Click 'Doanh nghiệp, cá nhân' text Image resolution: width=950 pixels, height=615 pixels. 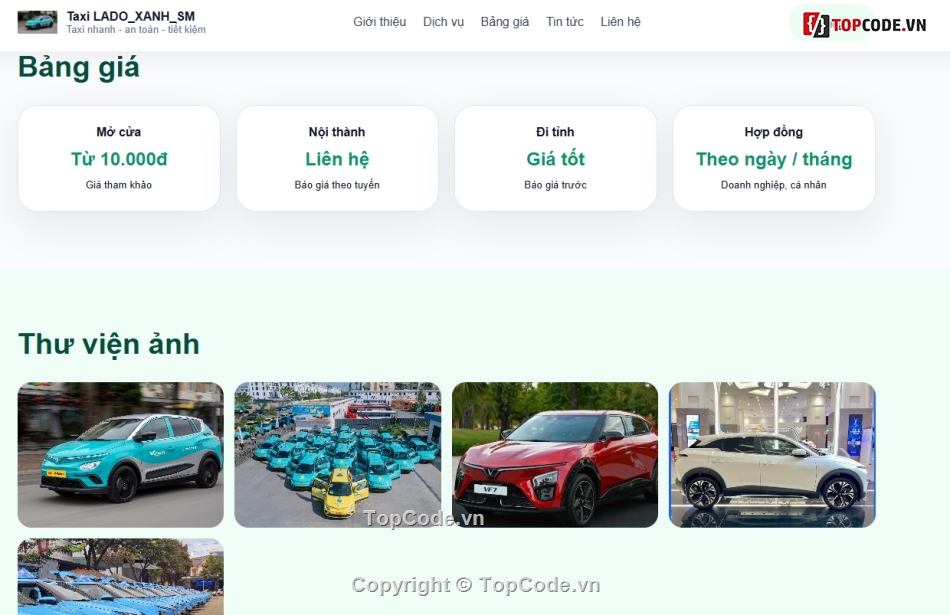tap(774, 185)
